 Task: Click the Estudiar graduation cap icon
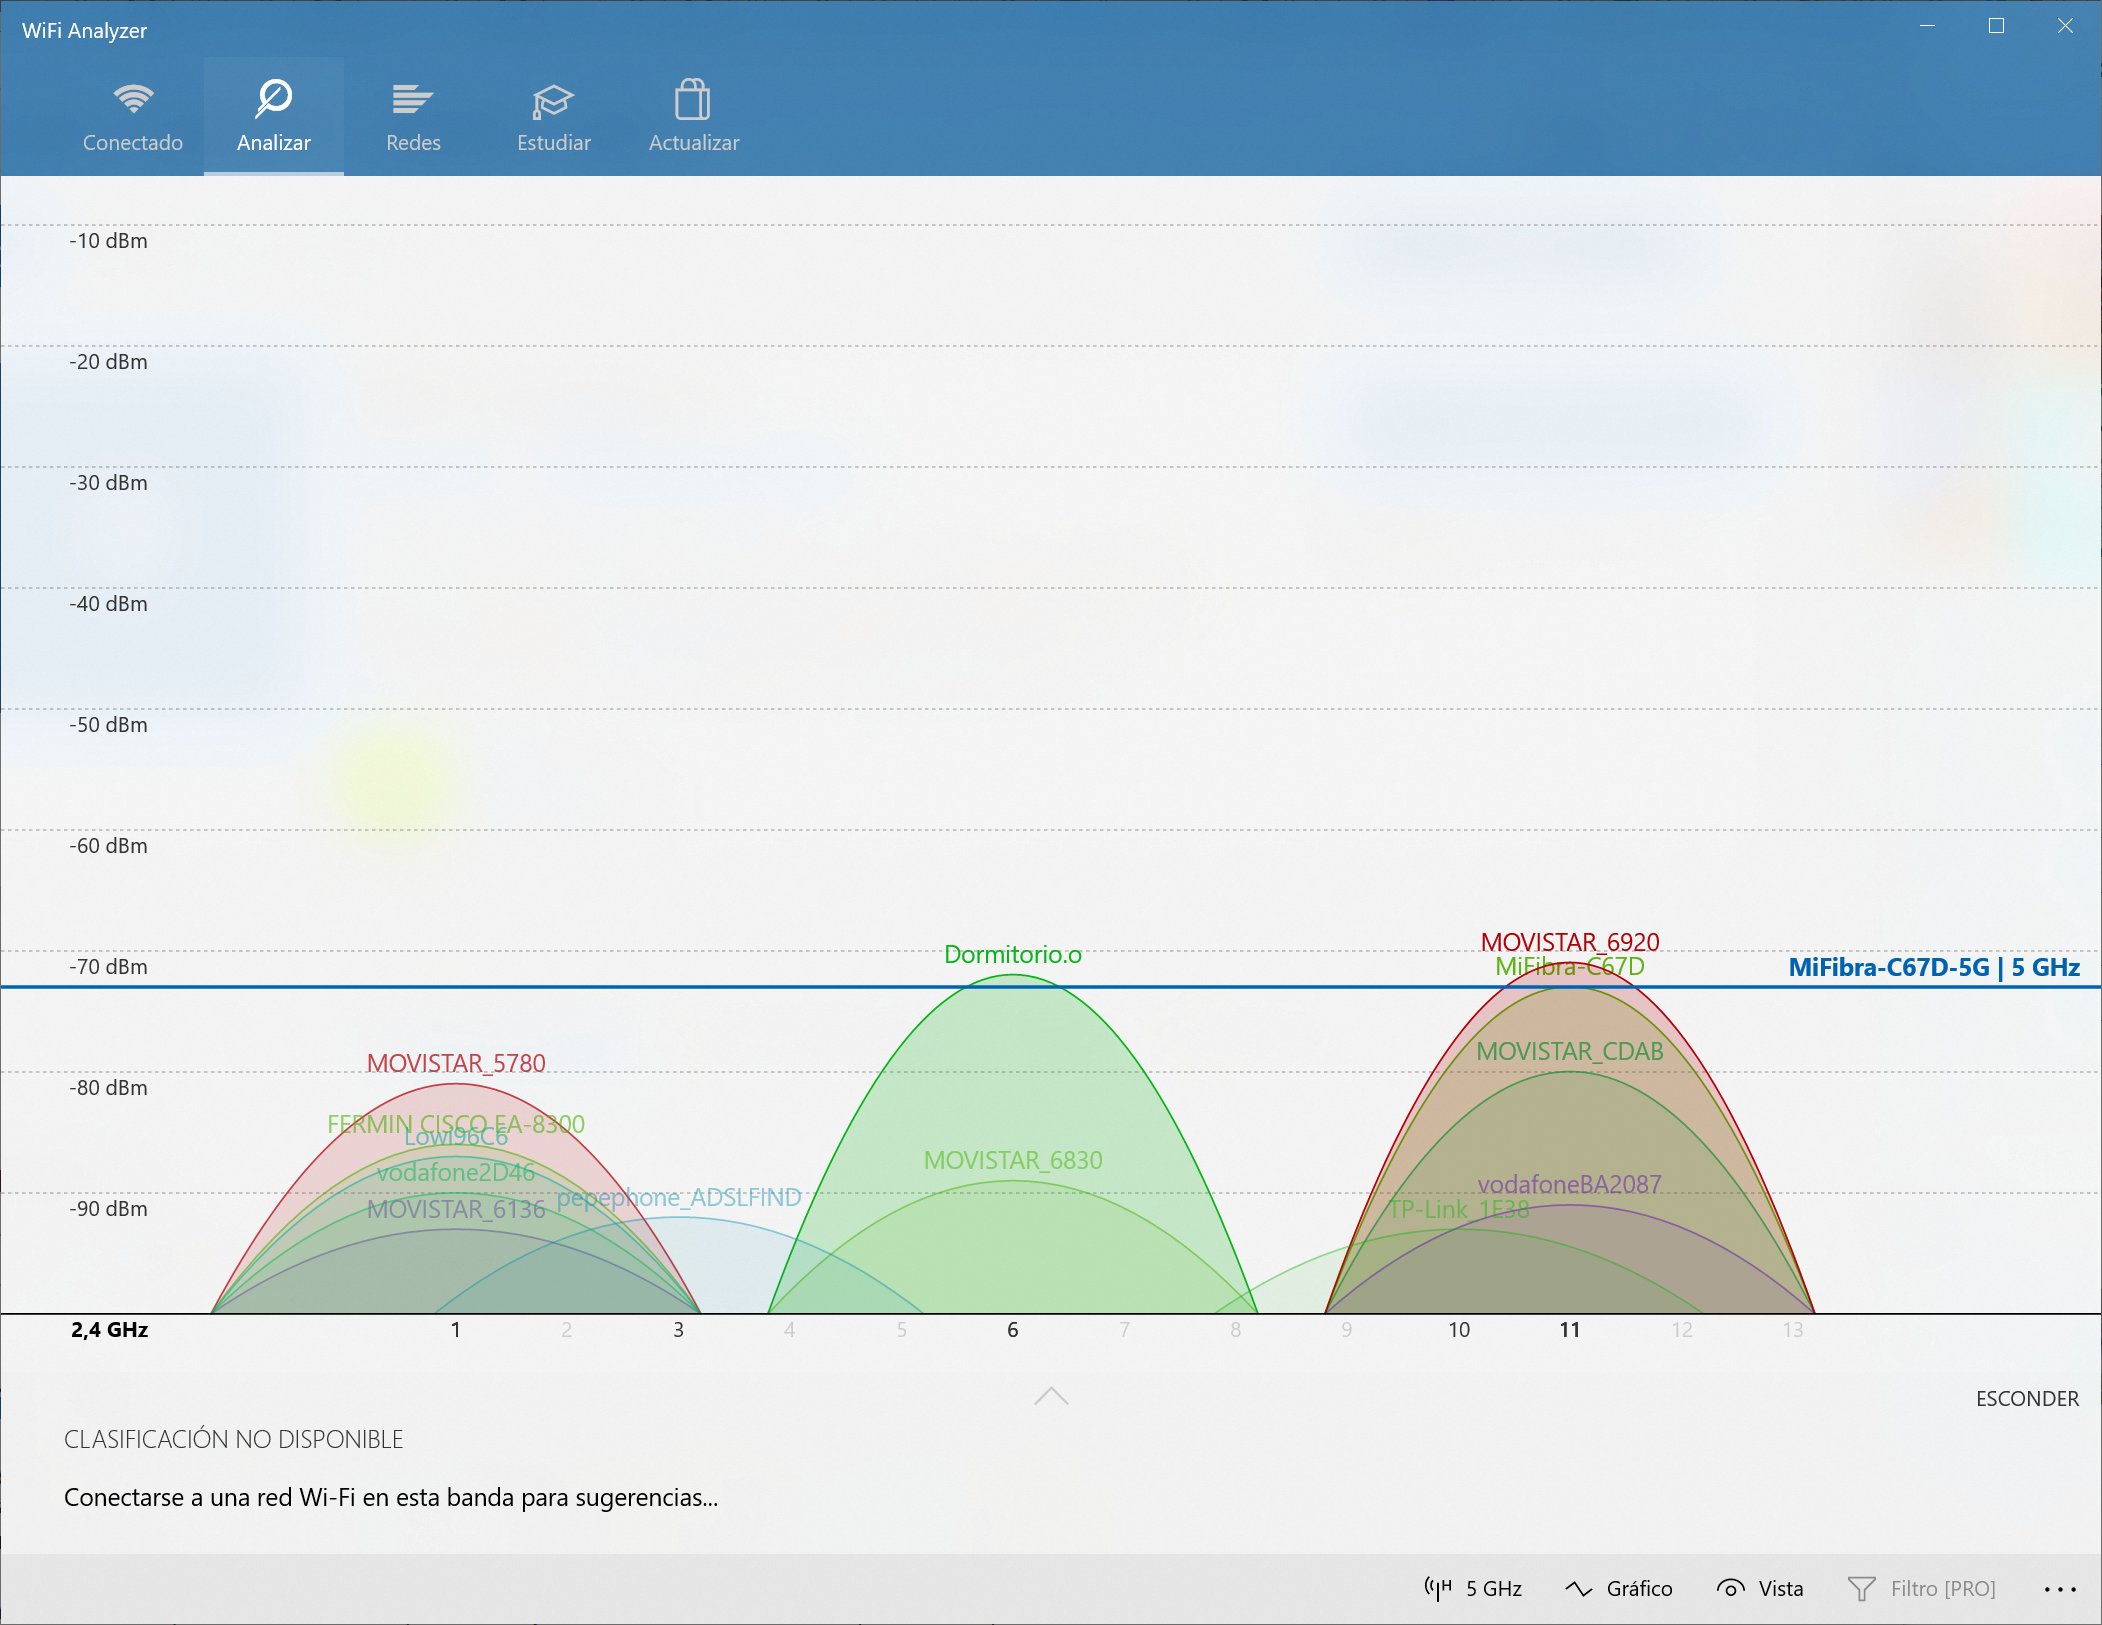[552, 101]
